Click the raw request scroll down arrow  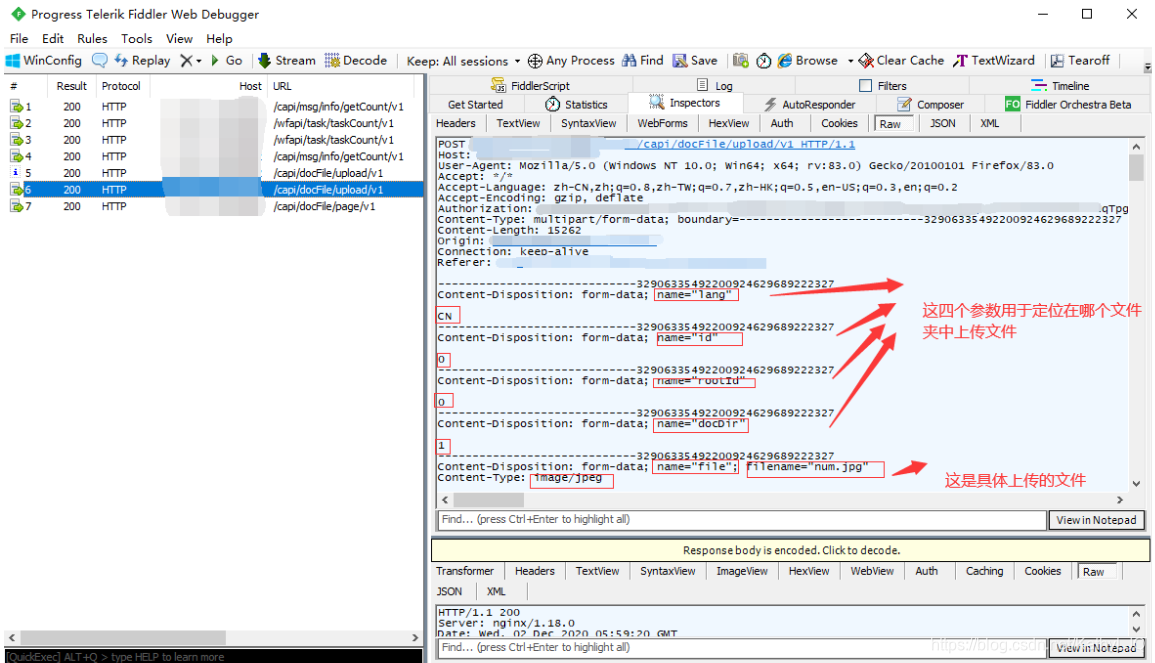pyautogui.click(x=1137, y=484)
